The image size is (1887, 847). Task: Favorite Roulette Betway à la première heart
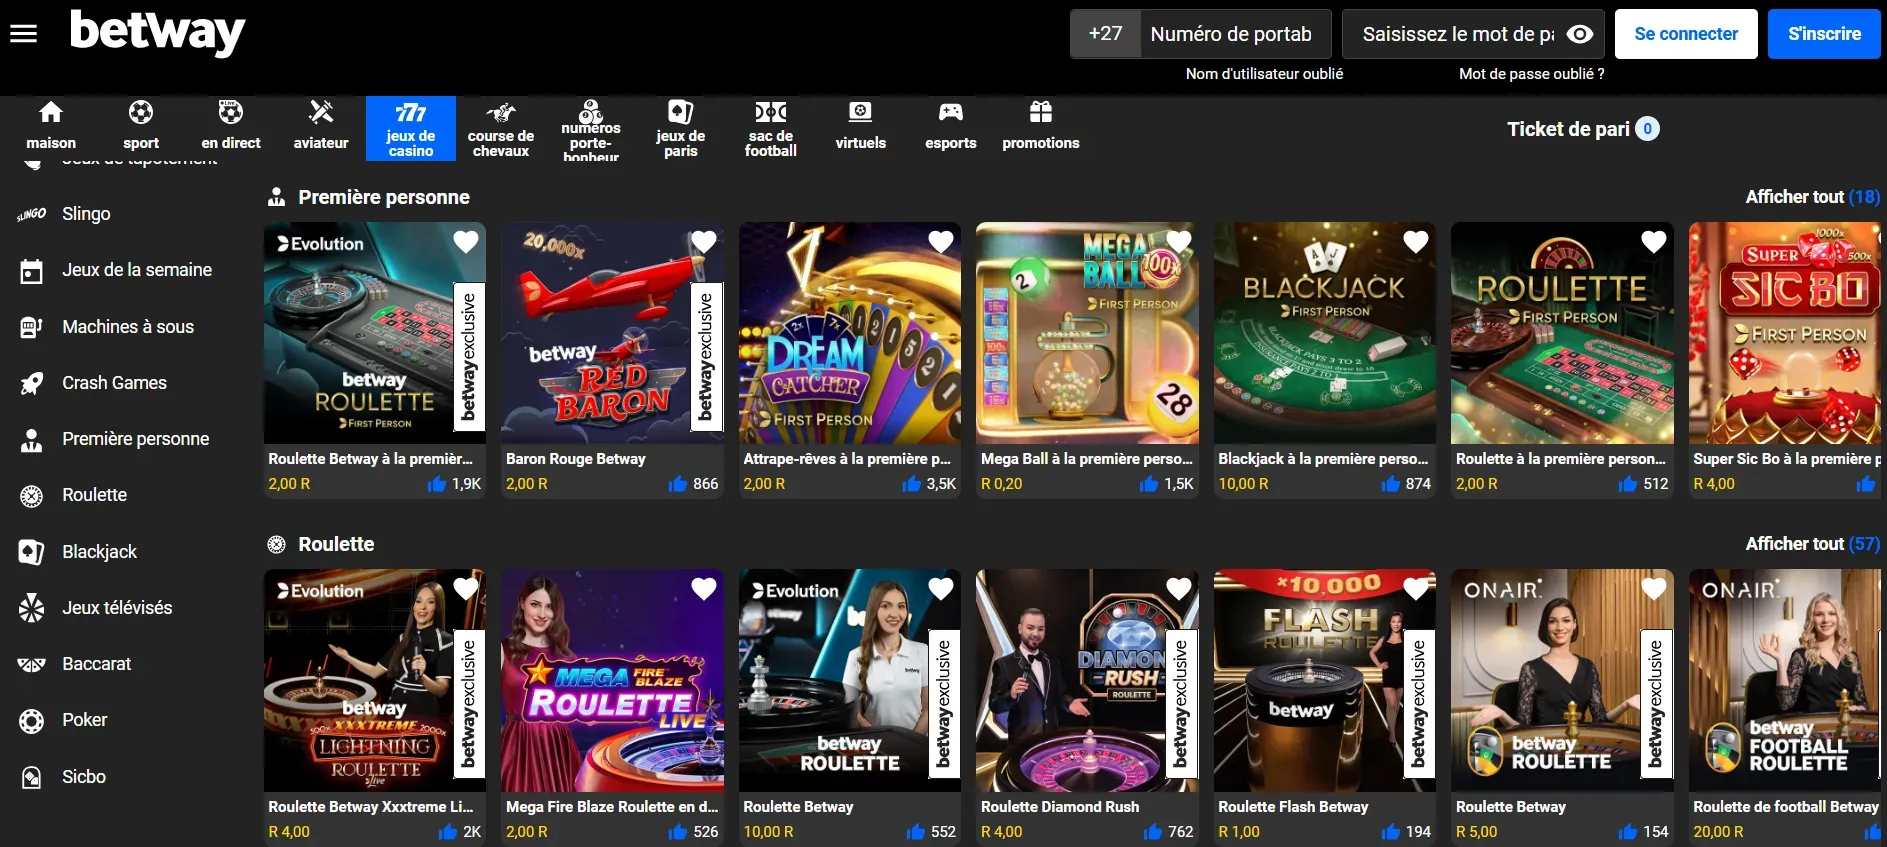pyautogui.click(x=466, y=242)
